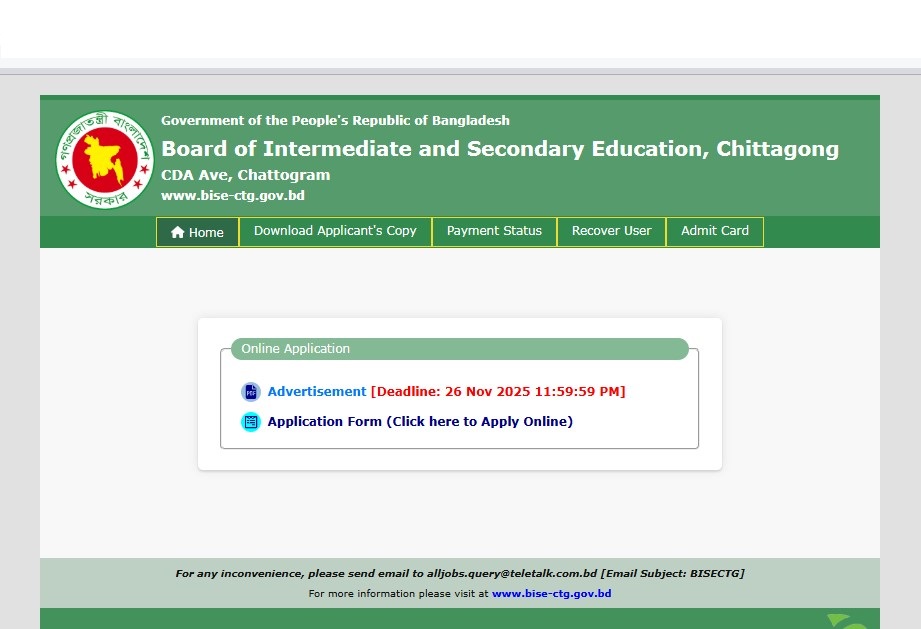This screenshot has height=629, width=921.
Task: Open Download Applicant's Copy menu item
Action: click(x=335, y=231)
